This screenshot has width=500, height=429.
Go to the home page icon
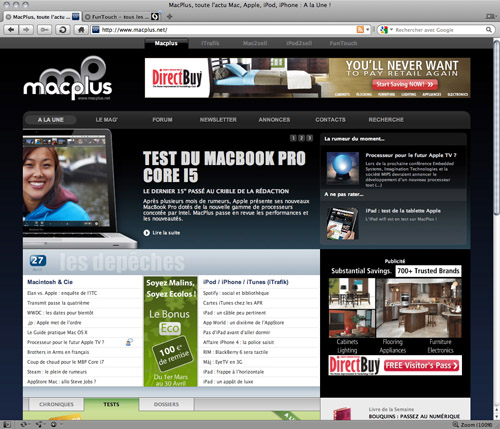(x=81, y=30)
